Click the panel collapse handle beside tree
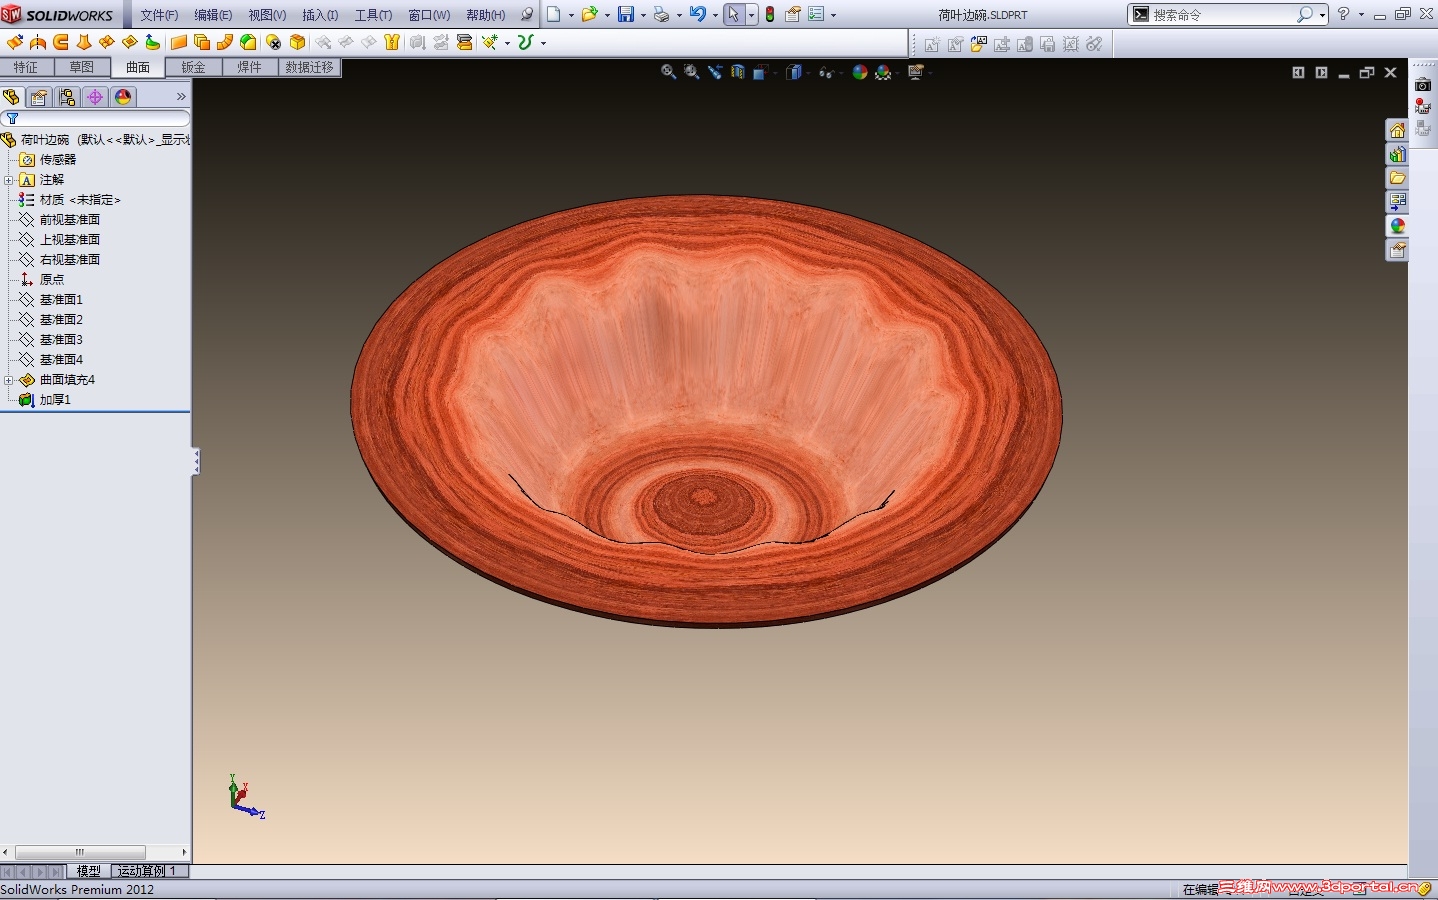 point(196,461)
